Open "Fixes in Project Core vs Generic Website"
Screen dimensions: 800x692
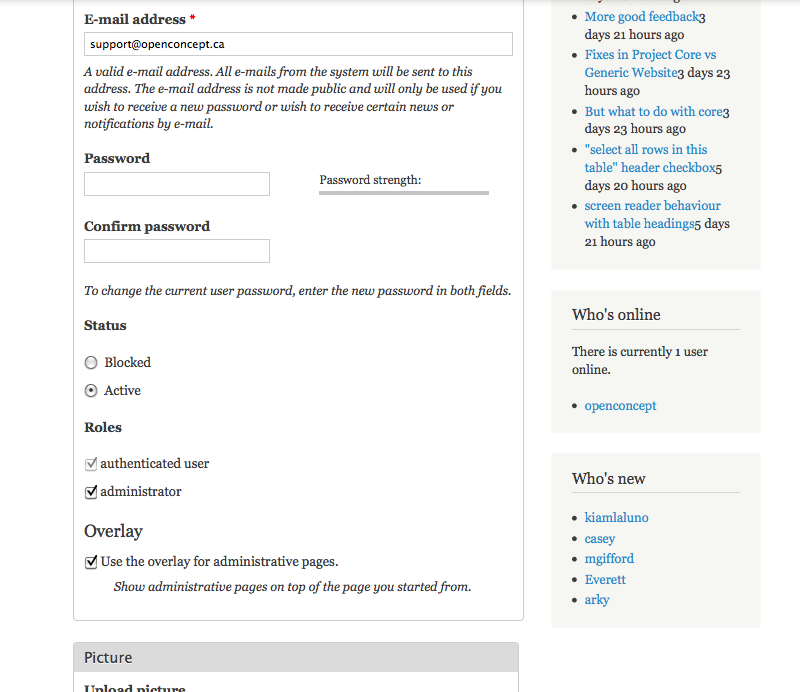[x=650, y=55]
